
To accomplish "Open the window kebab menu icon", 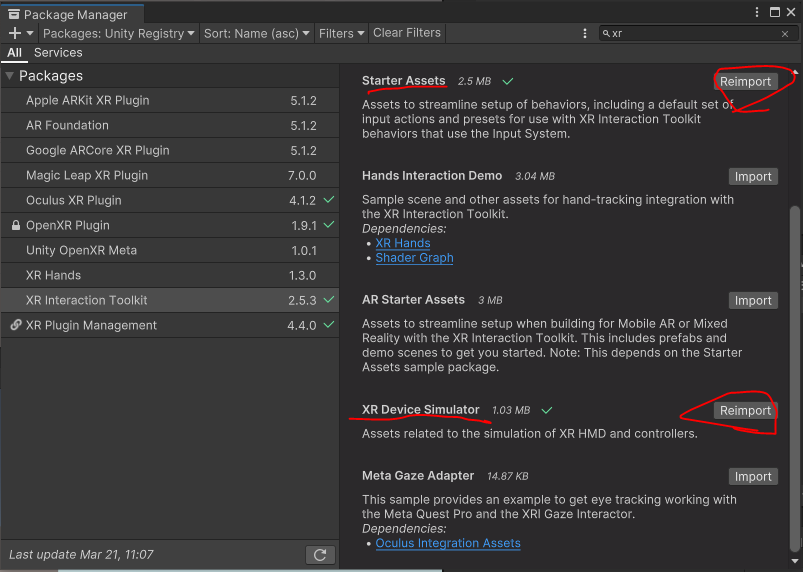I will [757, 12].
